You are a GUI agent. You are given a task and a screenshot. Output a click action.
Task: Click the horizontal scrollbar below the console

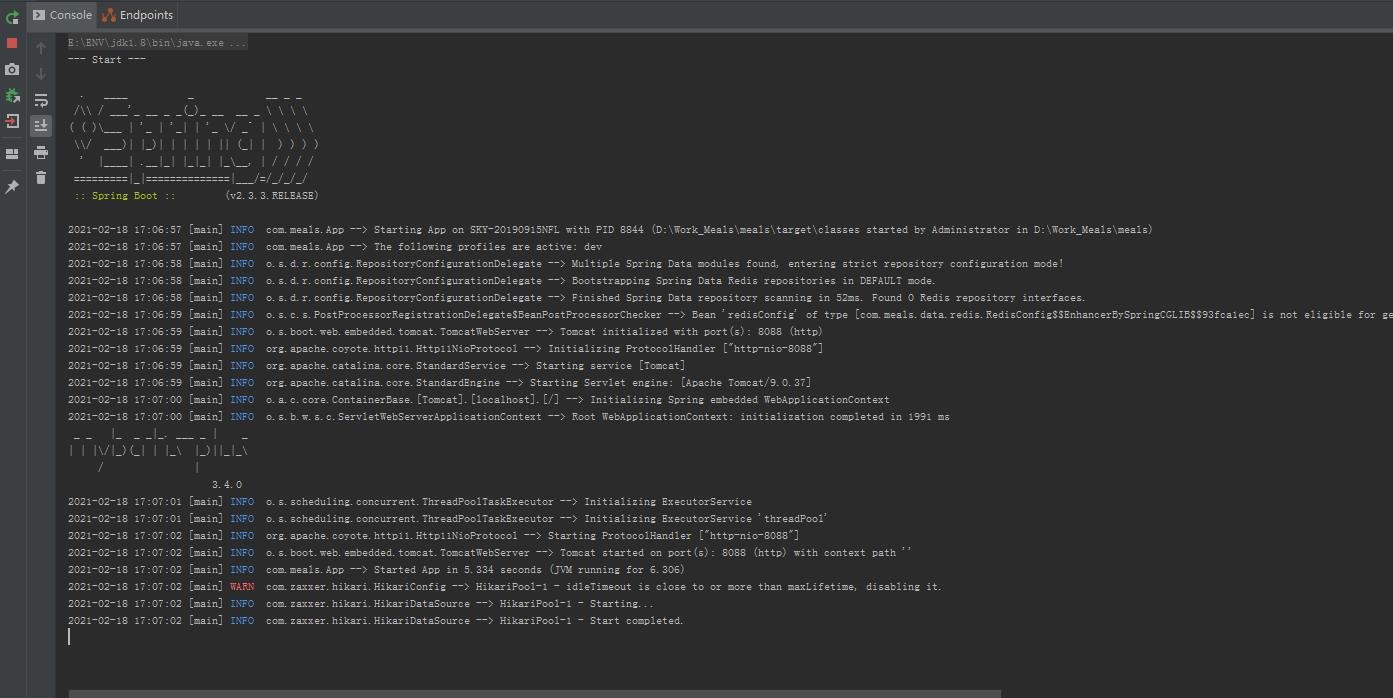click(534, 693)
